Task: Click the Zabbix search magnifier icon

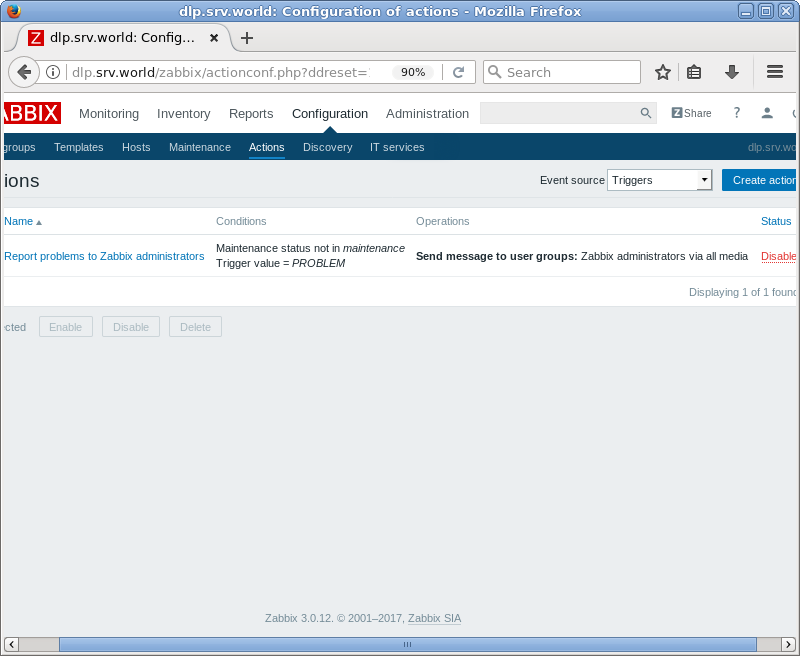Action: click(645, 113)
